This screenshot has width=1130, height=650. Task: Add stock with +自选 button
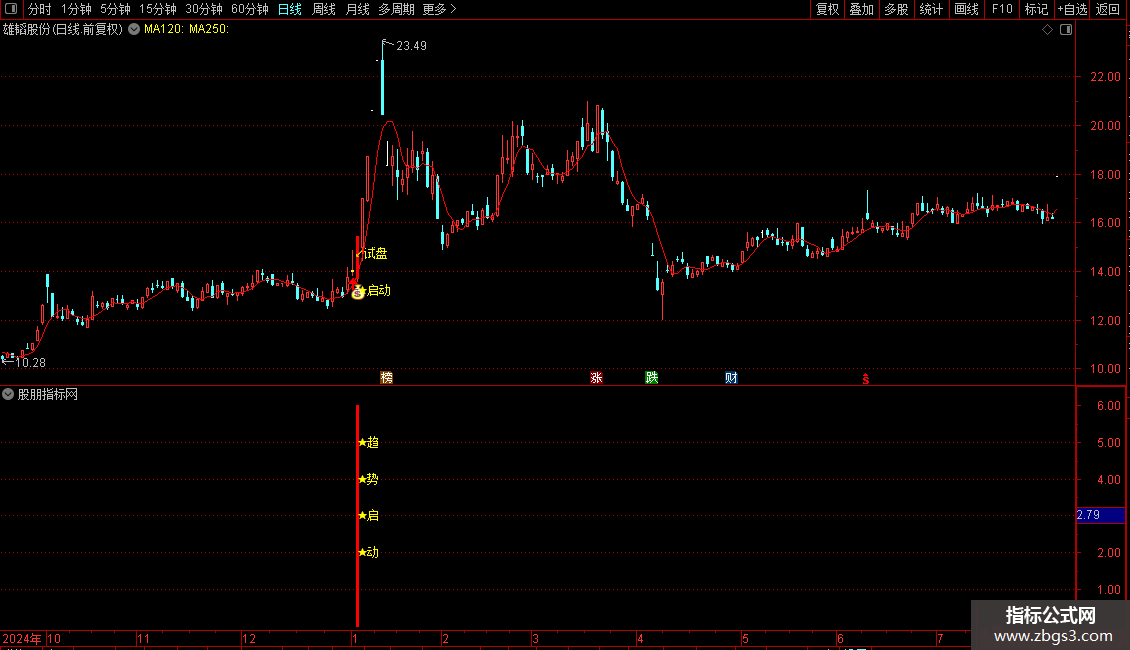coord(1072,9)
